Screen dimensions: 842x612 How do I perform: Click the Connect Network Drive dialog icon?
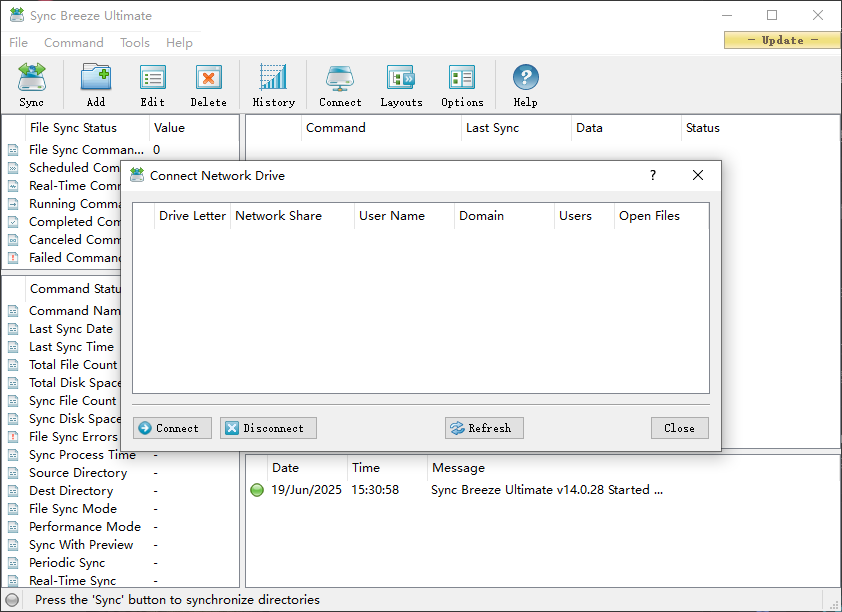coord(137,175)
